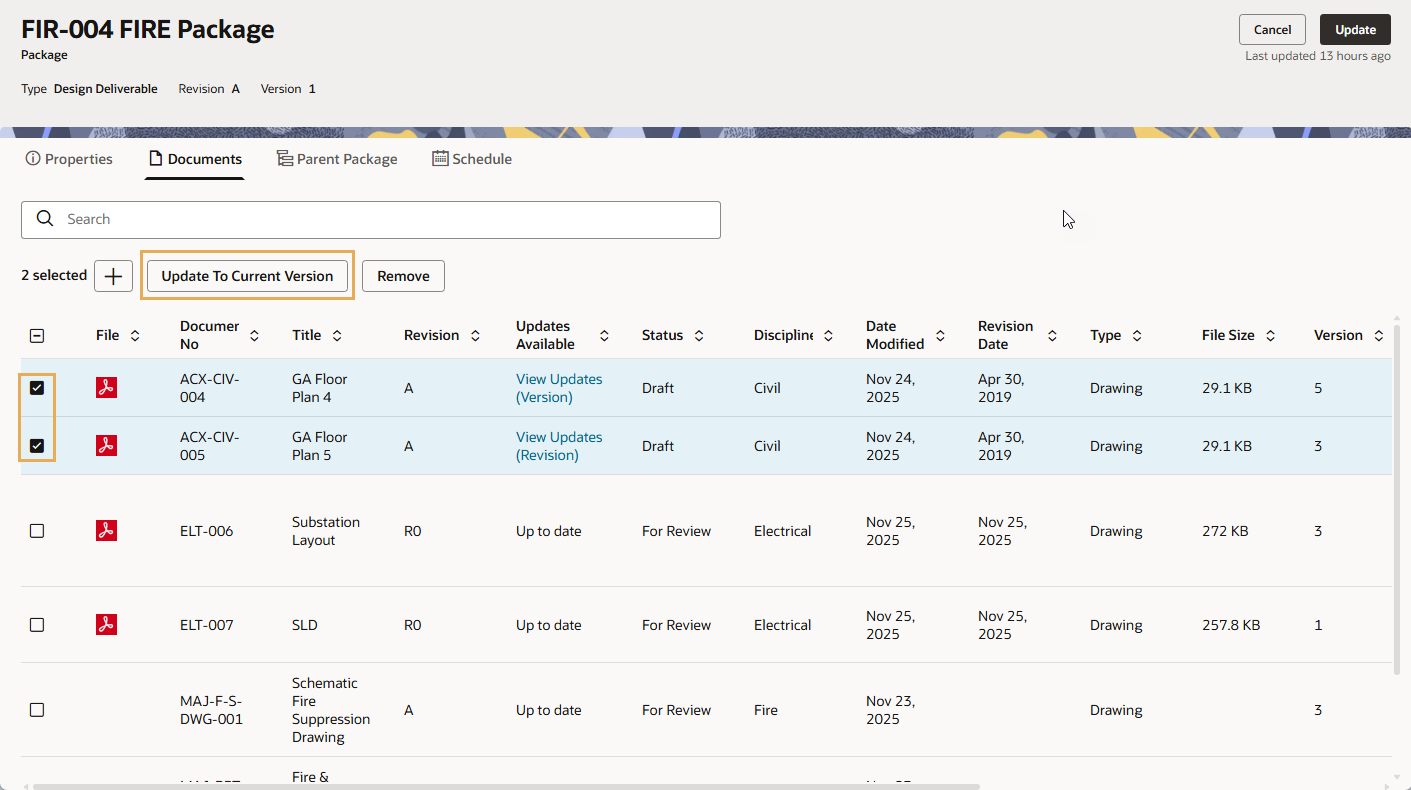The image size is (1411, 790).
Task: Click PDF icon in ELT-007 SLD row
Action: (x=106, y=625)
